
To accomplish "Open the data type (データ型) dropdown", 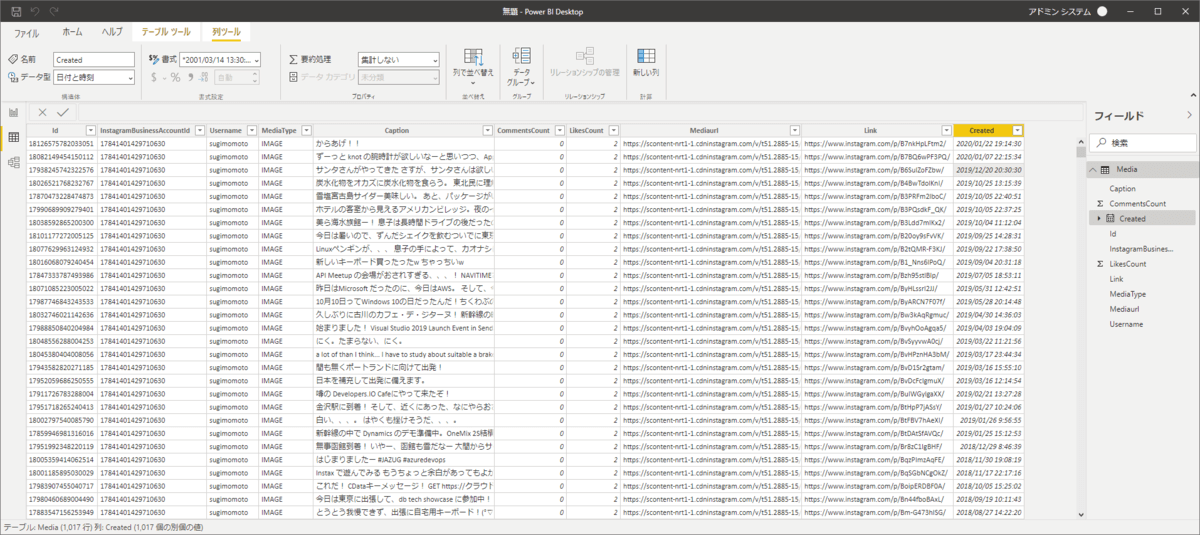I will [94, 77].
